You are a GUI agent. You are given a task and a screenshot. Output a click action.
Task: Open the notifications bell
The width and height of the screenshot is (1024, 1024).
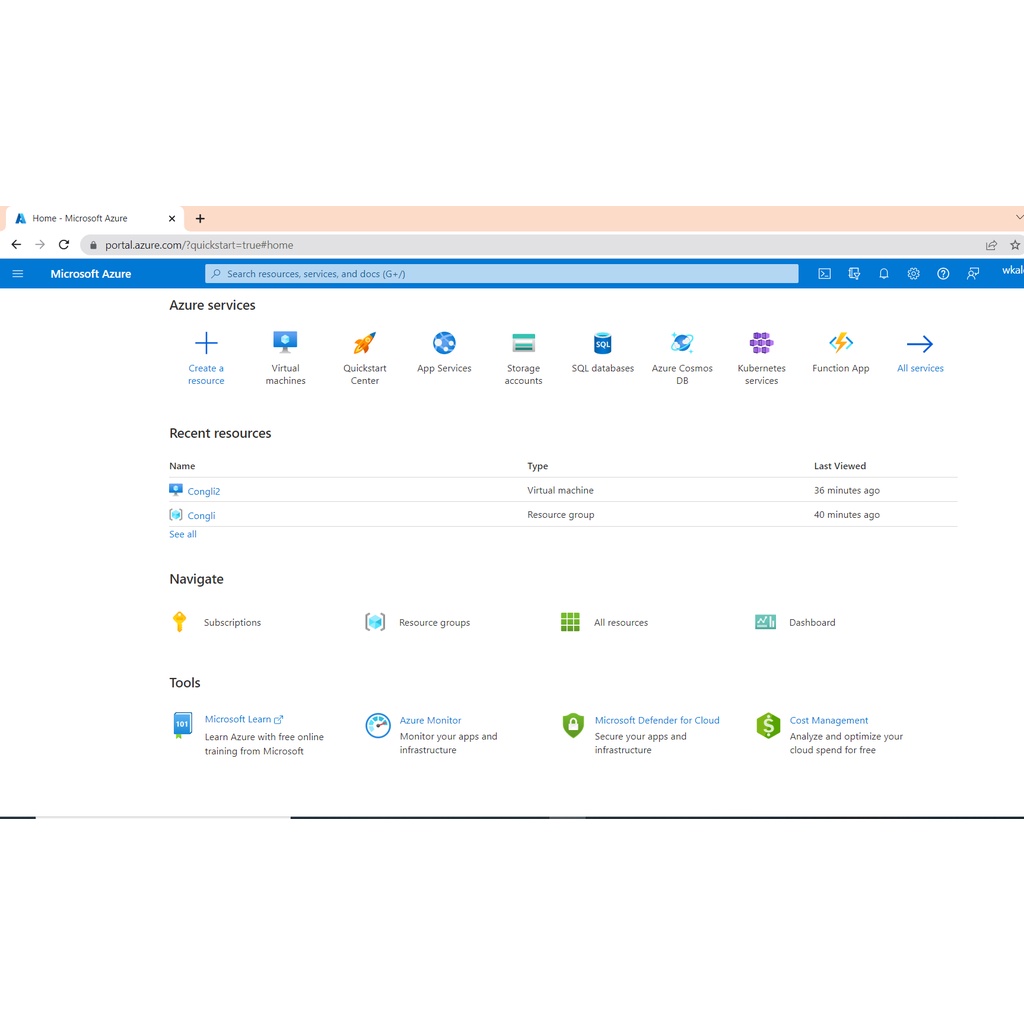883,274
